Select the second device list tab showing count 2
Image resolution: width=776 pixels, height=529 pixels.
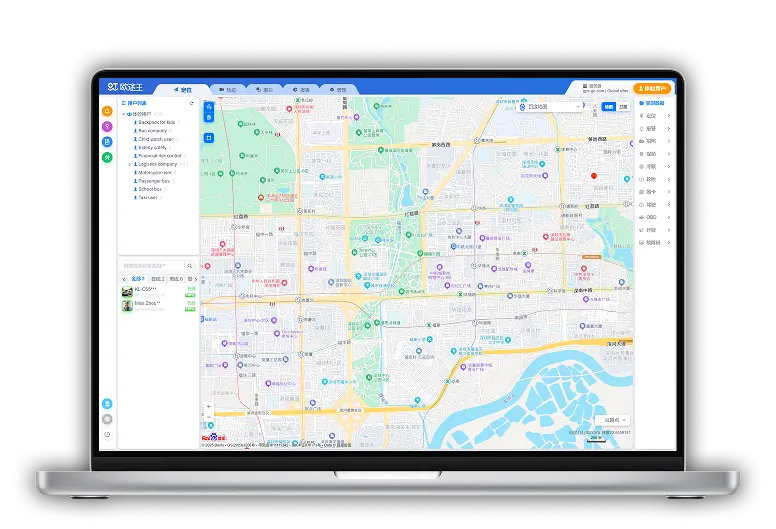pyautogui.click(x=157, y=279)
